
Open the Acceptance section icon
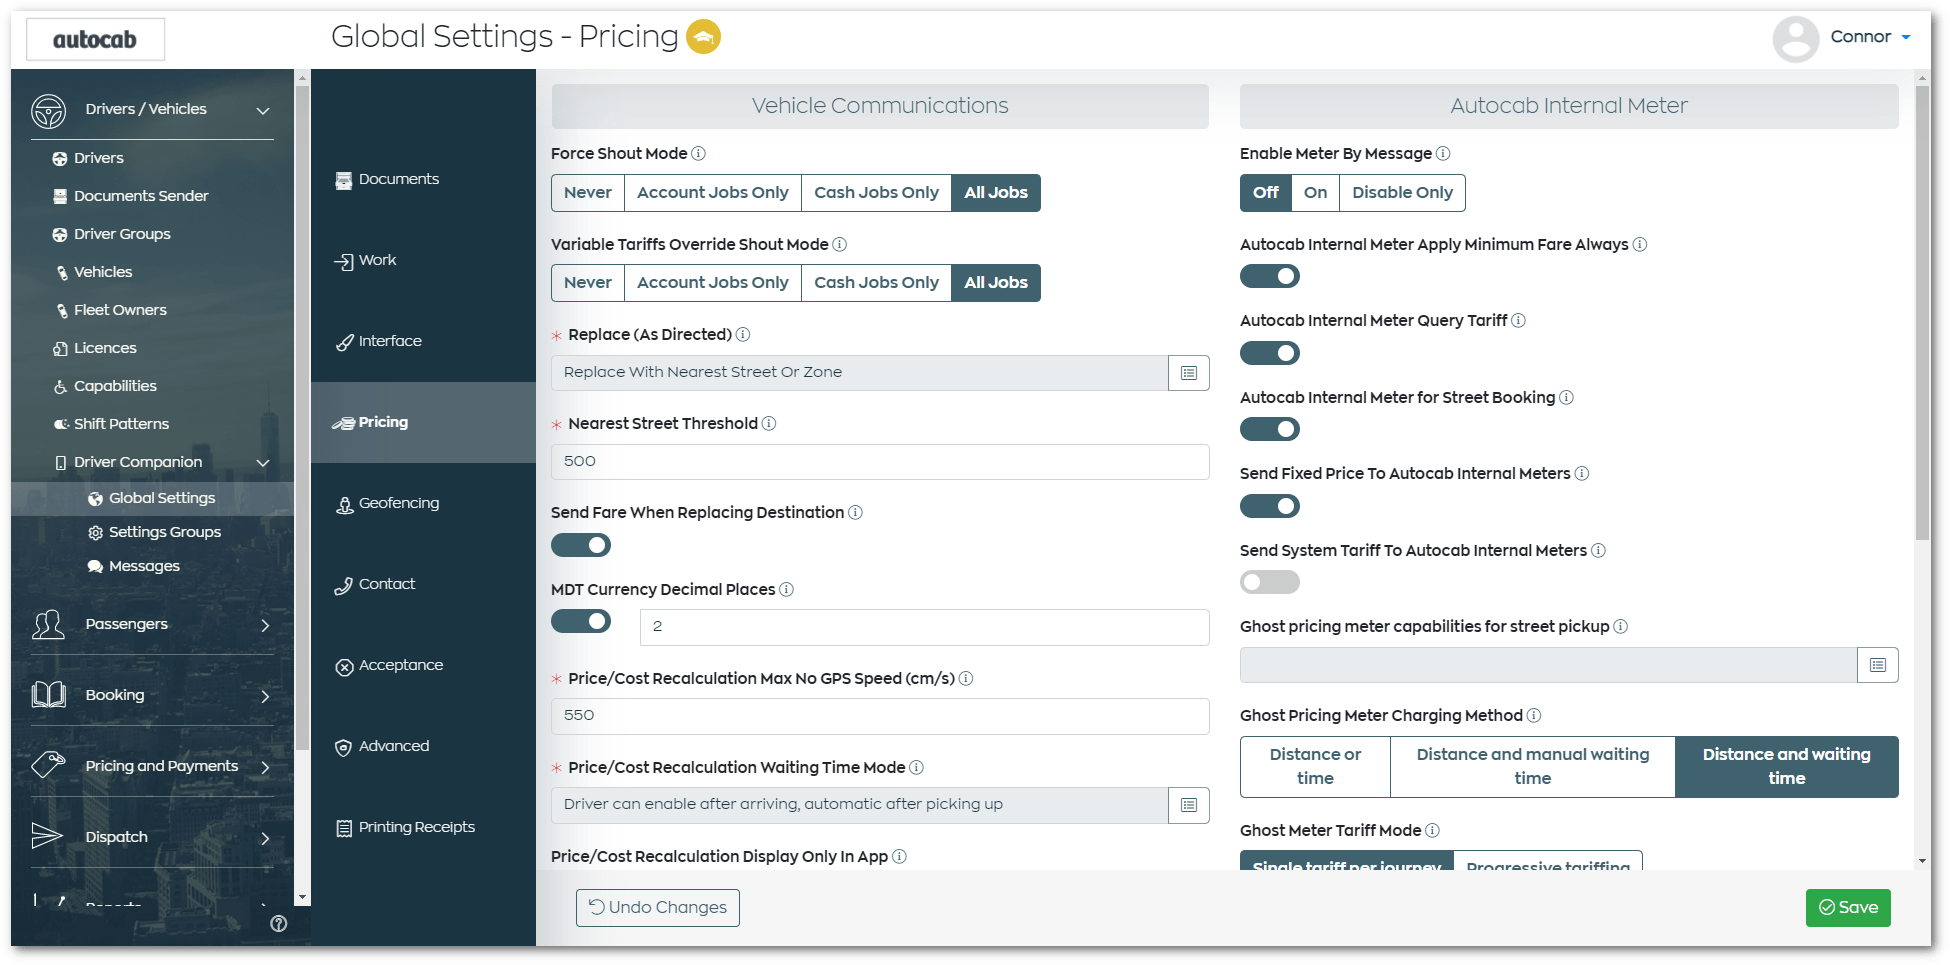point(344,665)
